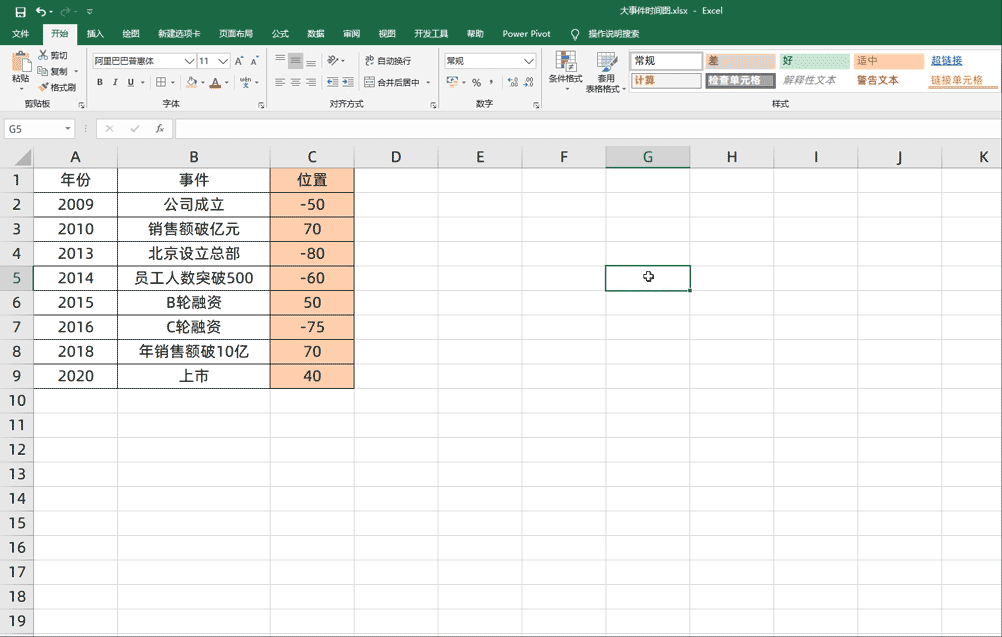Apply the 超链接 hyperlink style

946,61
